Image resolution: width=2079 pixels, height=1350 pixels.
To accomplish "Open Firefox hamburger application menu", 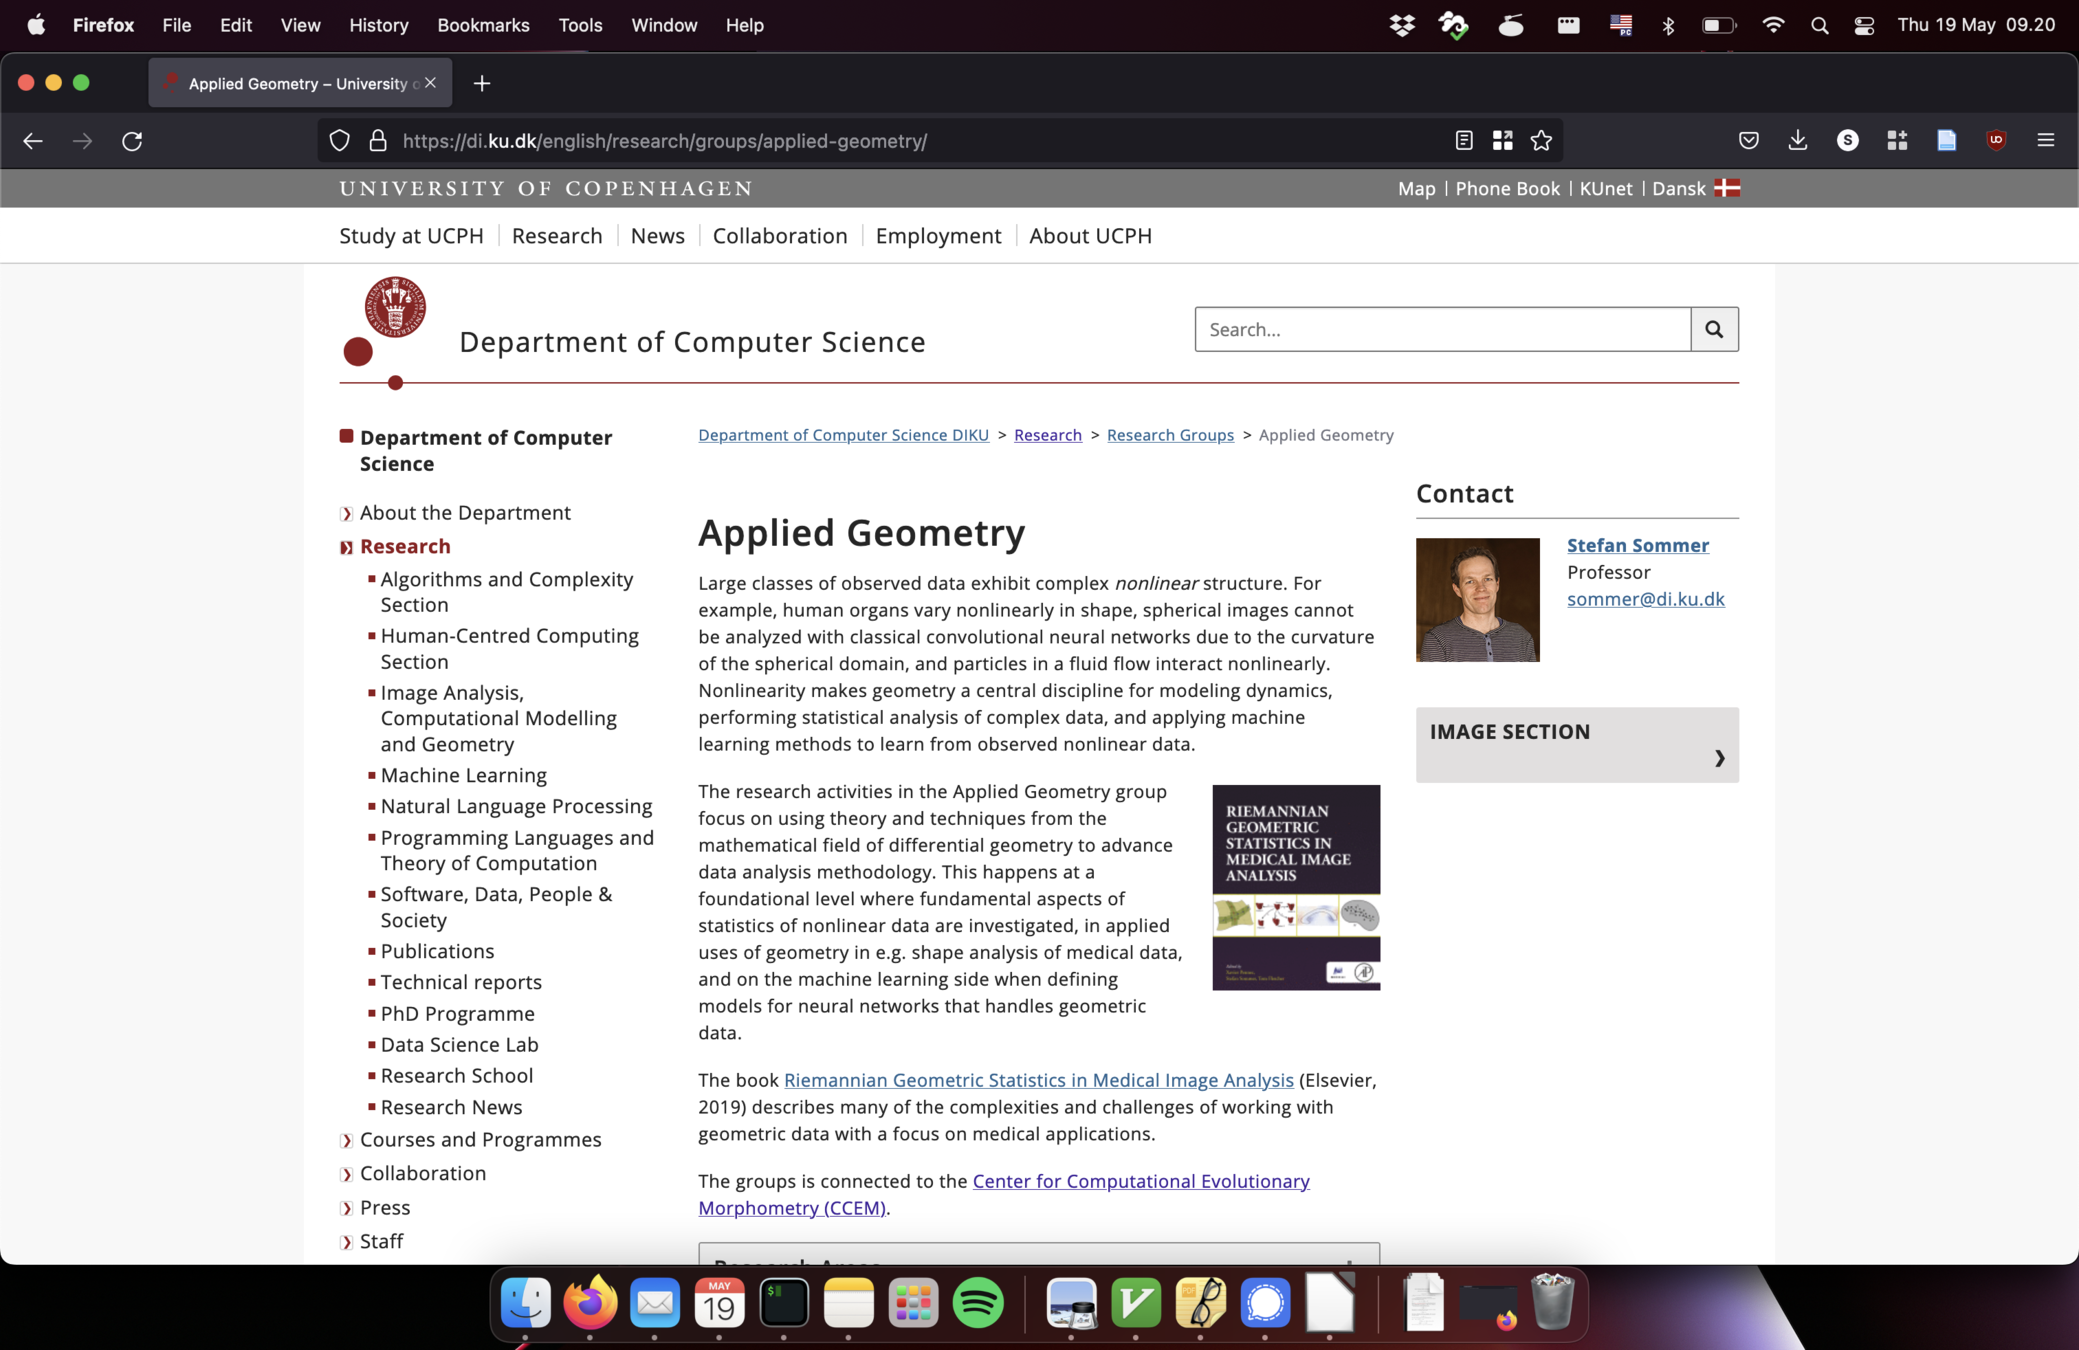I will (x=2045, y=141).
